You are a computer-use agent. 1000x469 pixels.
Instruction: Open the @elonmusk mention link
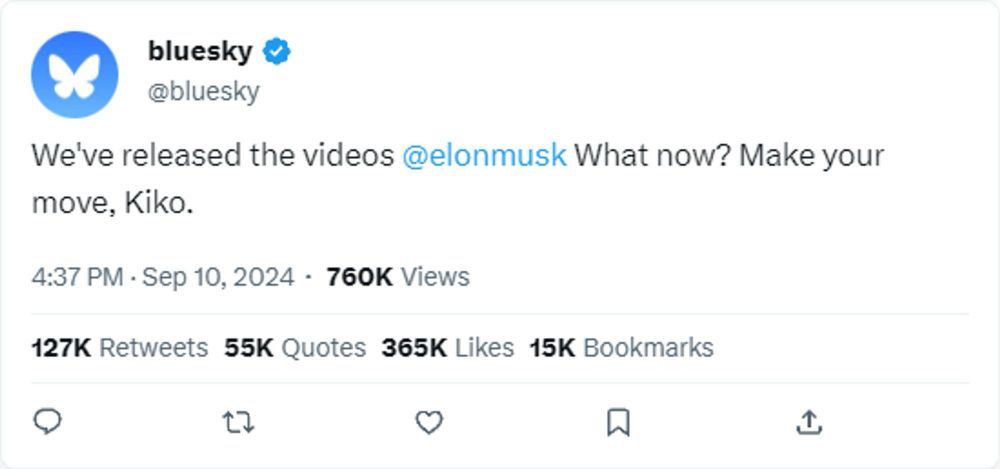[484, 156]
